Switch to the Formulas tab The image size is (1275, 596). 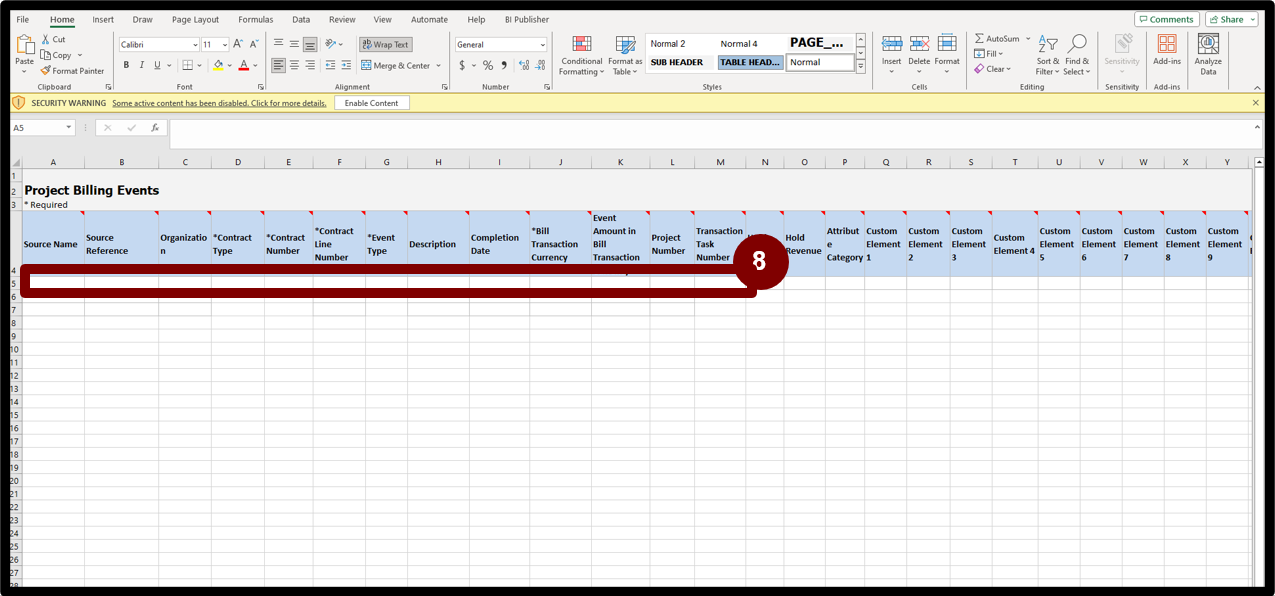pos(256,19)
